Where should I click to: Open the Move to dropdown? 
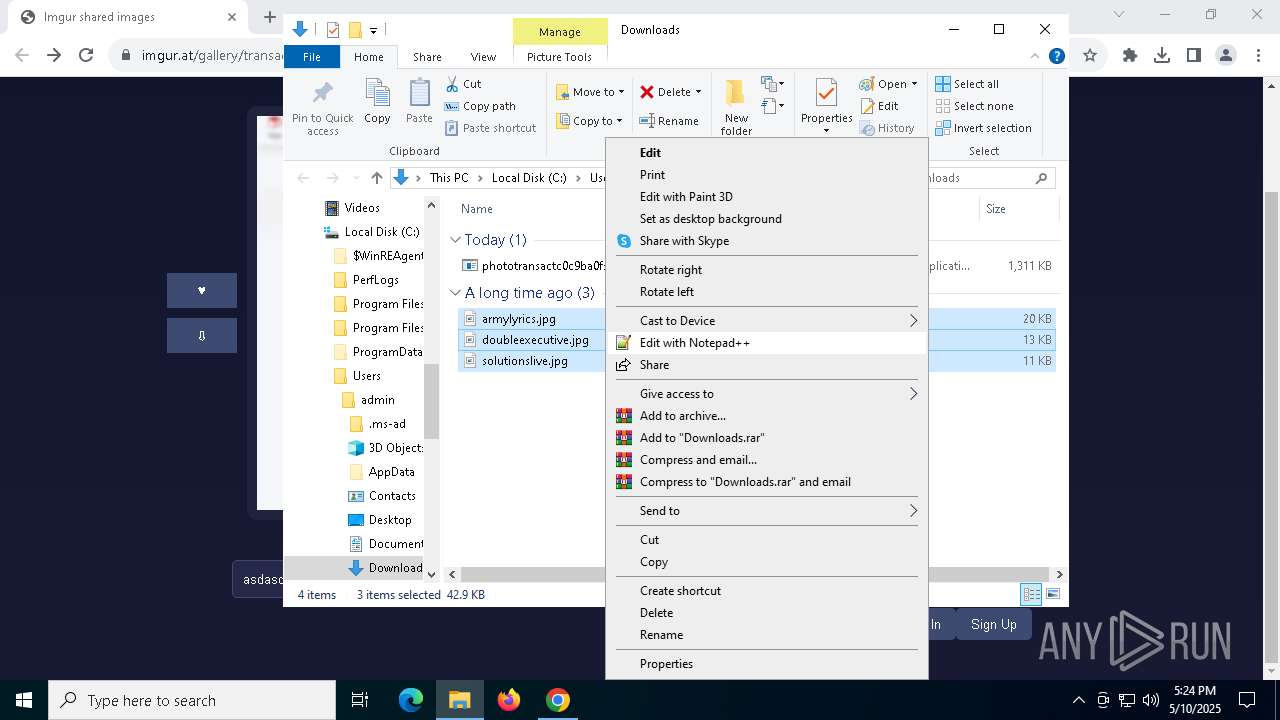590,92
